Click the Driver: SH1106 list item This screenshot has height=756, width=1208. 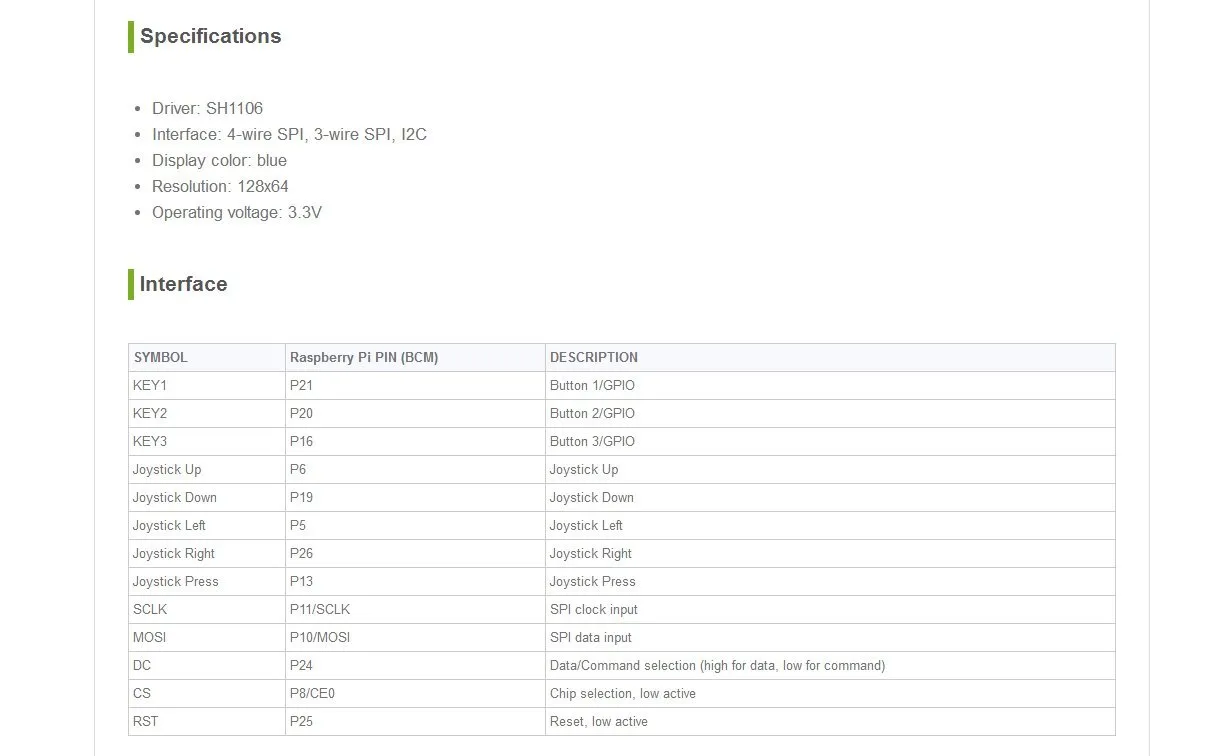207,108
